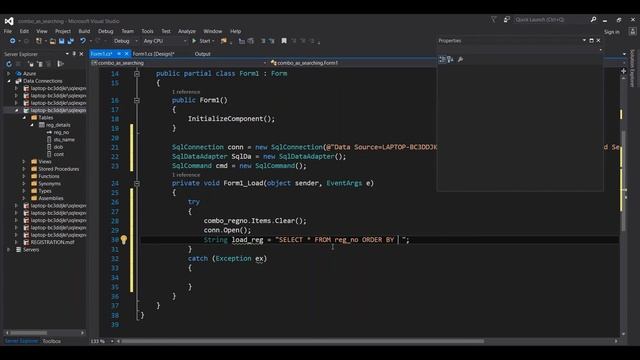
Task: Close the Form1.cs tab
Action: [127, 54]
